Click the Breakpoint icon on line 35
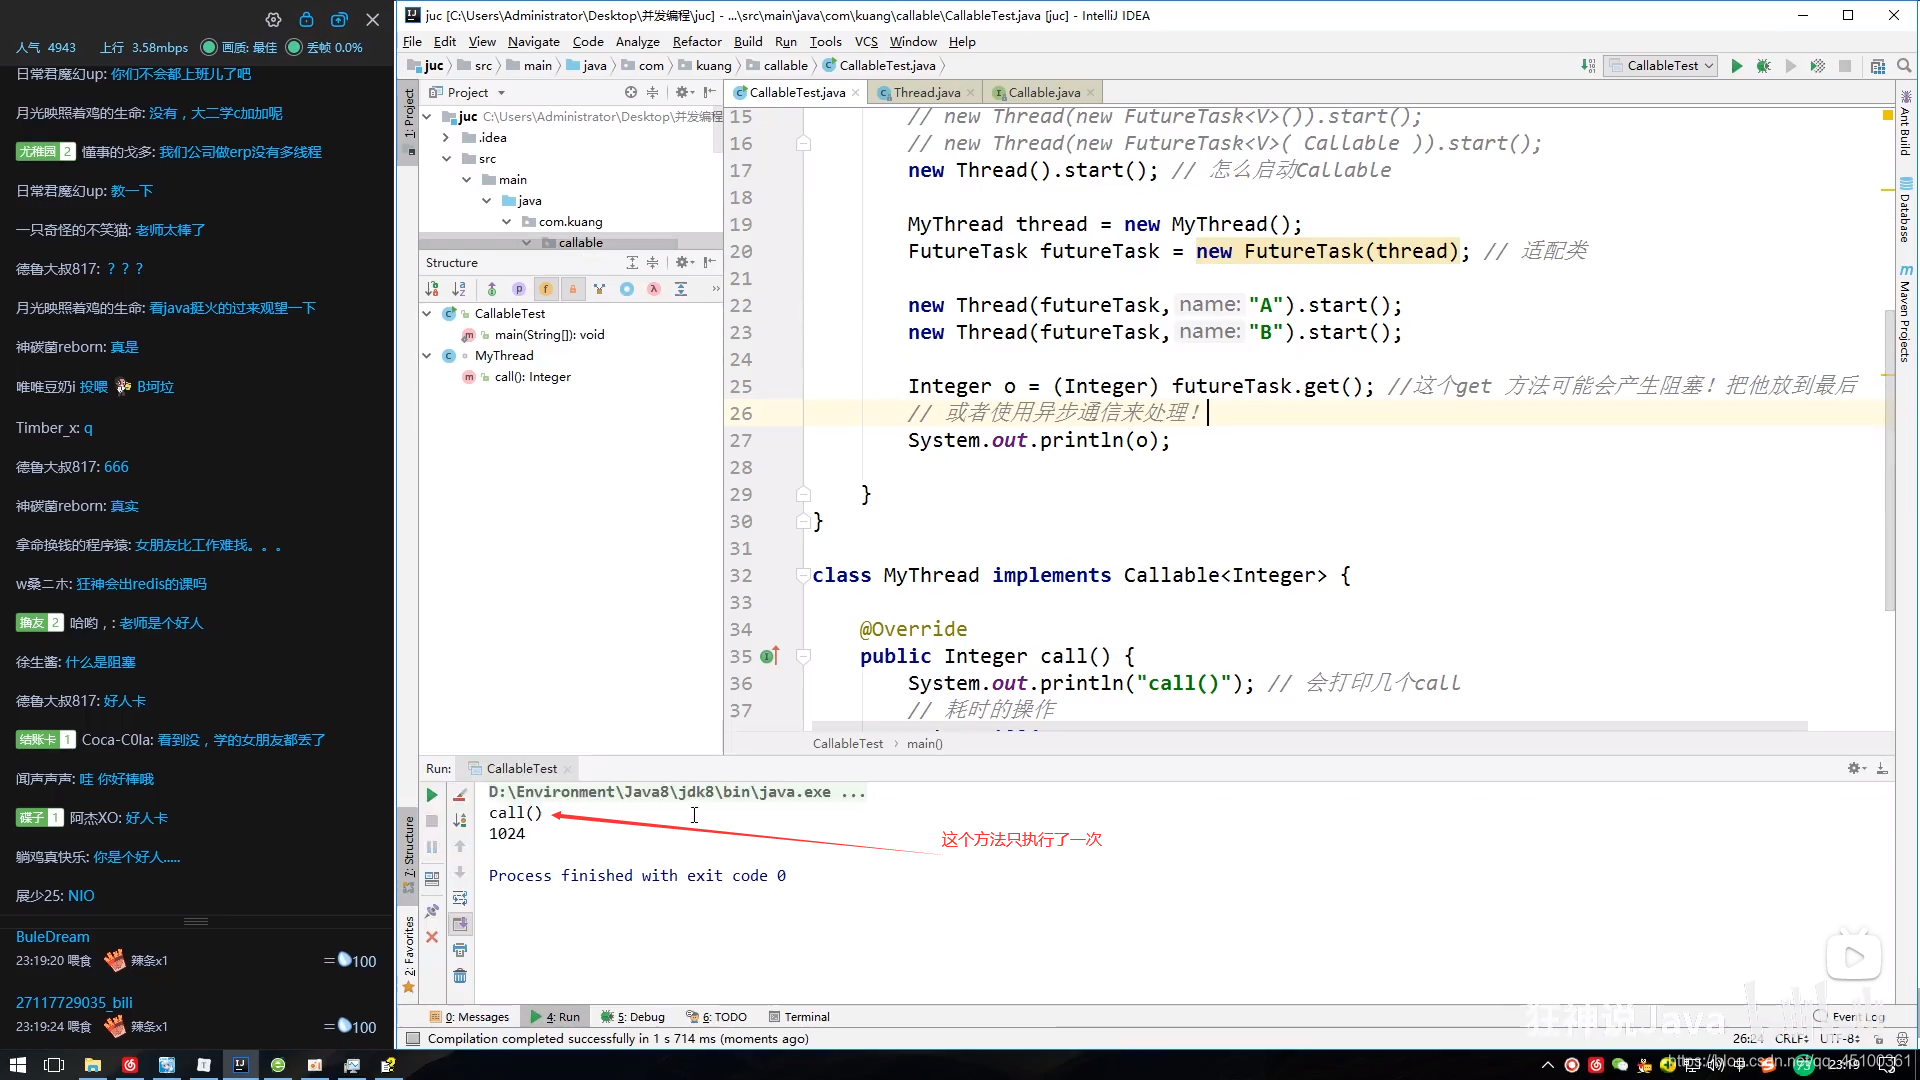Image resolution: width=1920 pixels, height=1080 pixels. tap(767, 655)
